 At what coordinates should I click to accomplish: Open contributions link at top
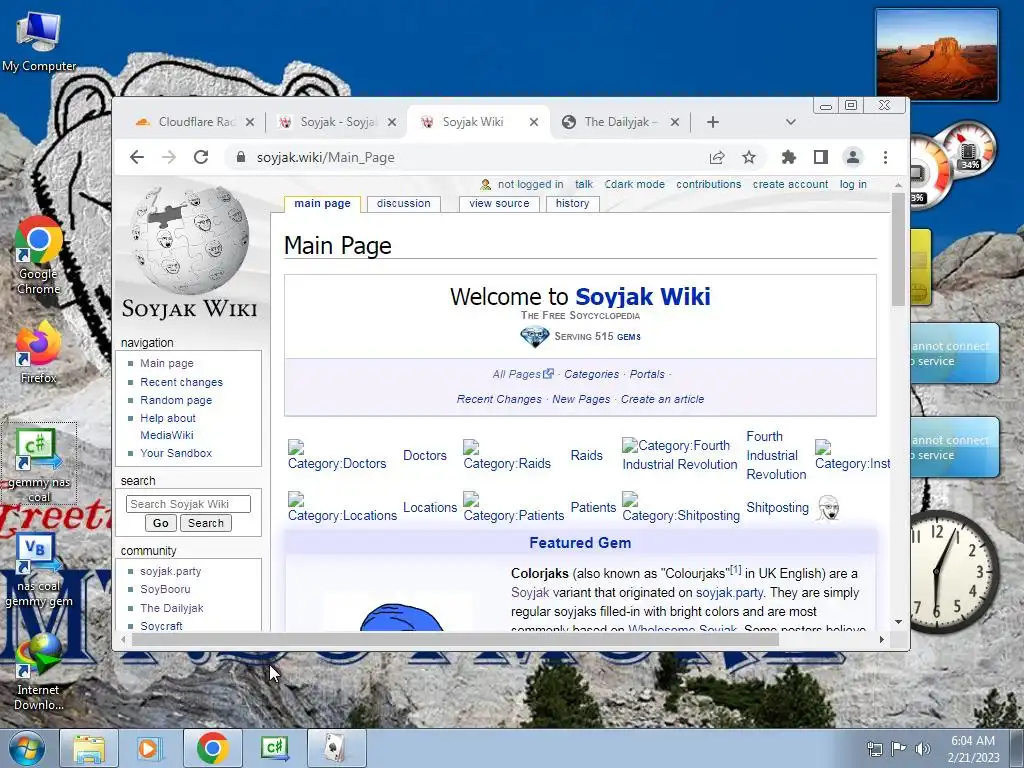709,185
